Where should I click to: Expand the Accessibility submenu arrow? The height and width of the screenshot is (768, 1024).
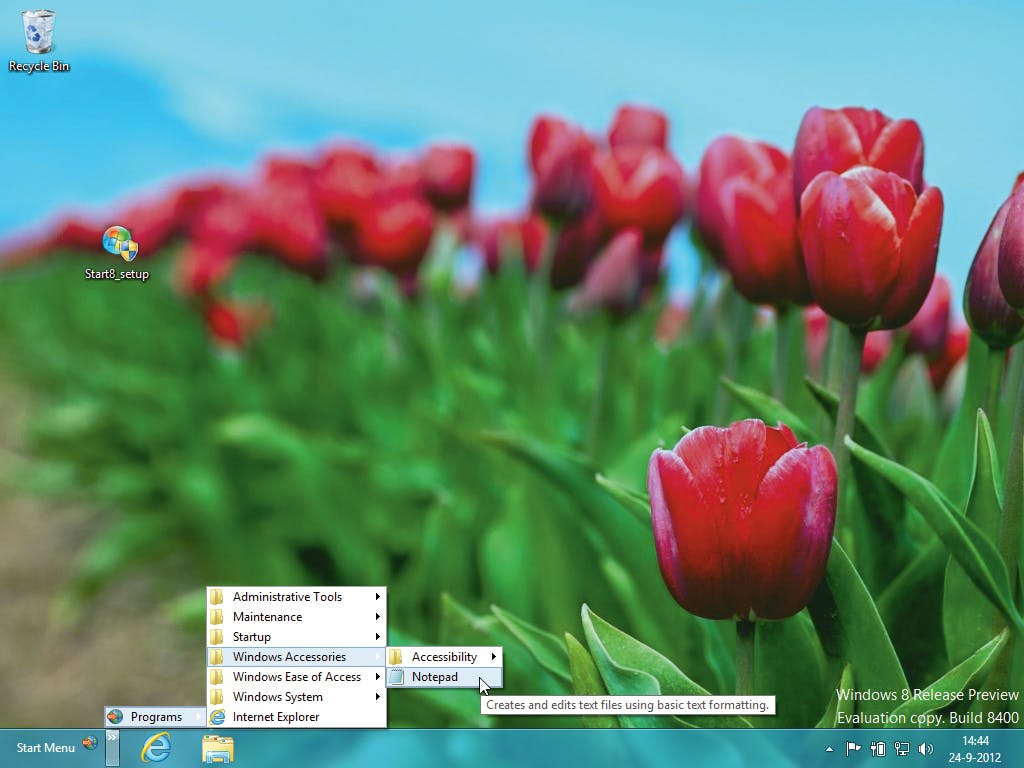494,657
